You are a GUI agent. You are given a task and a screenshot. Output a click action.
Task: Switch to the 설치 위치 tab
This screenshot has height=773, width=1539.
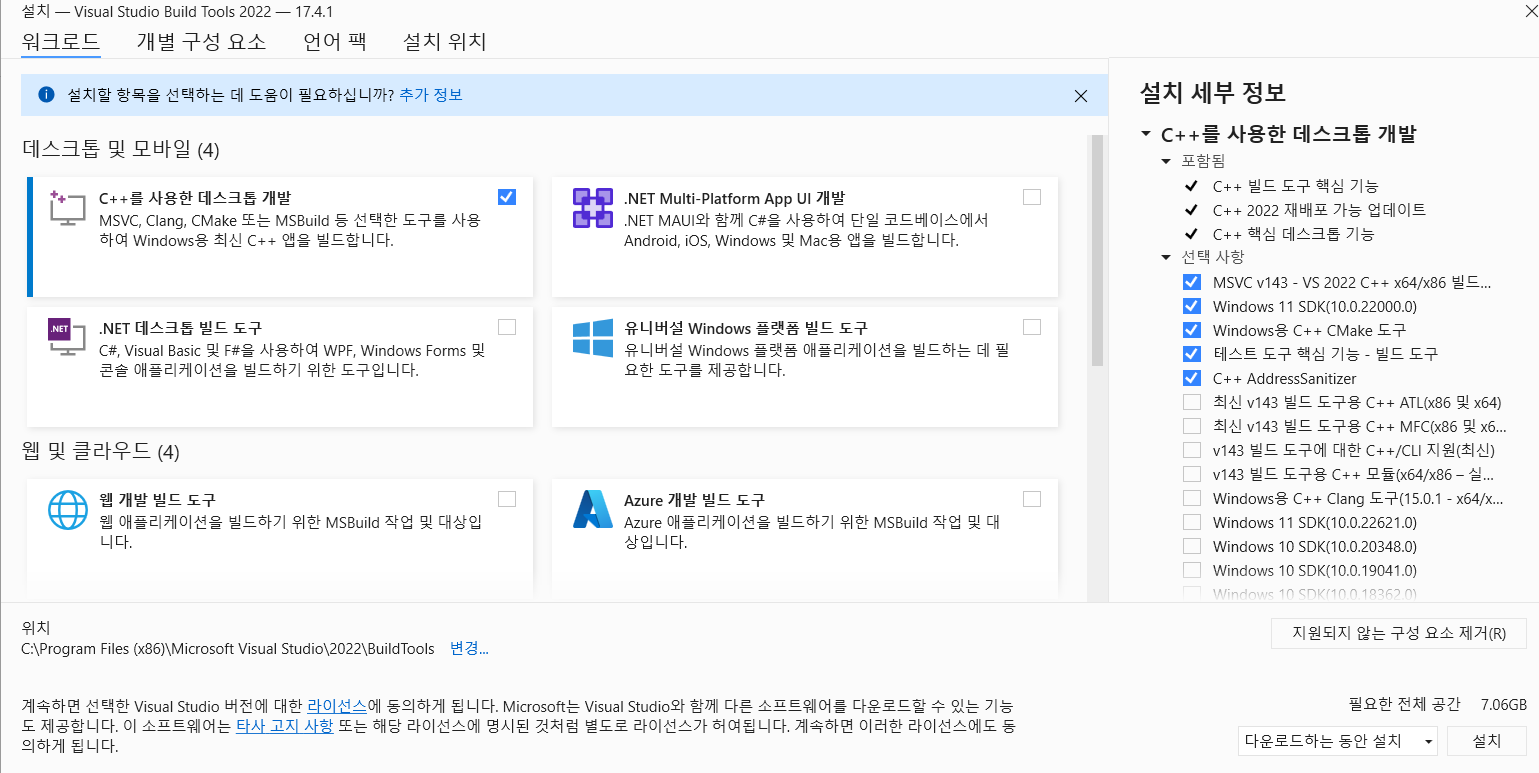[x=444, y=42]
